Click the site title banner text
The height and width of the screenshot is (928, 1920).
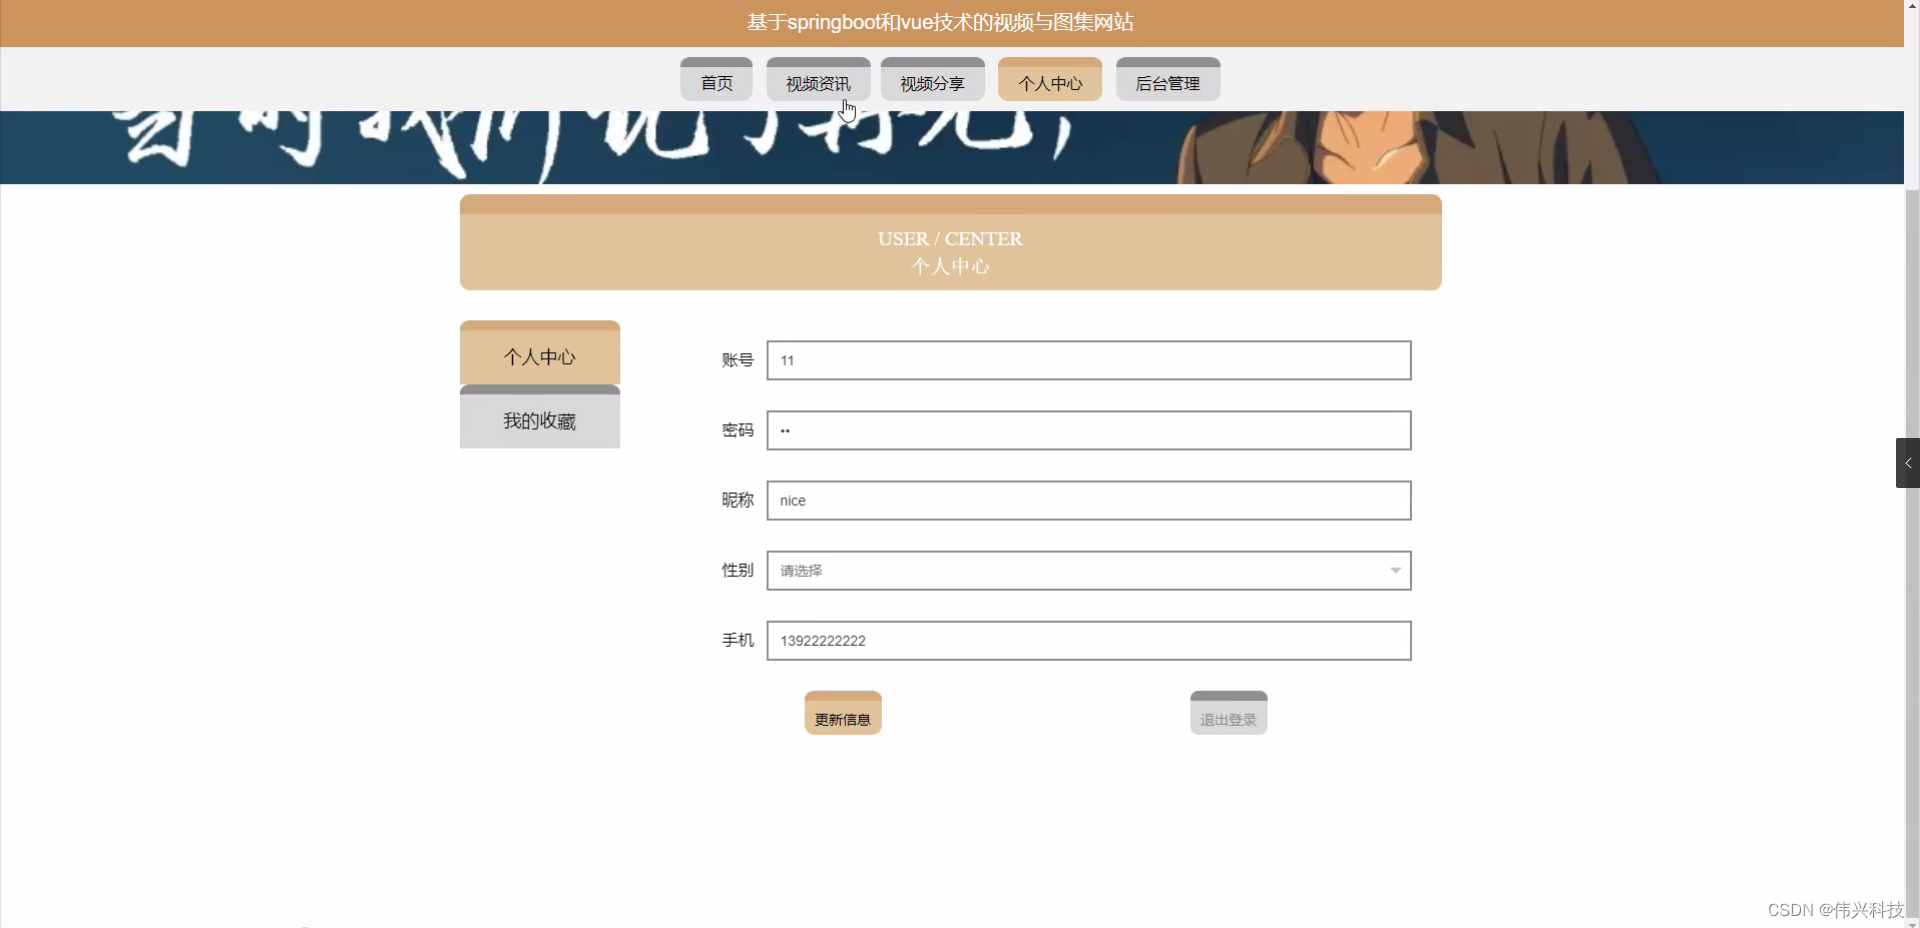(939, 22)
